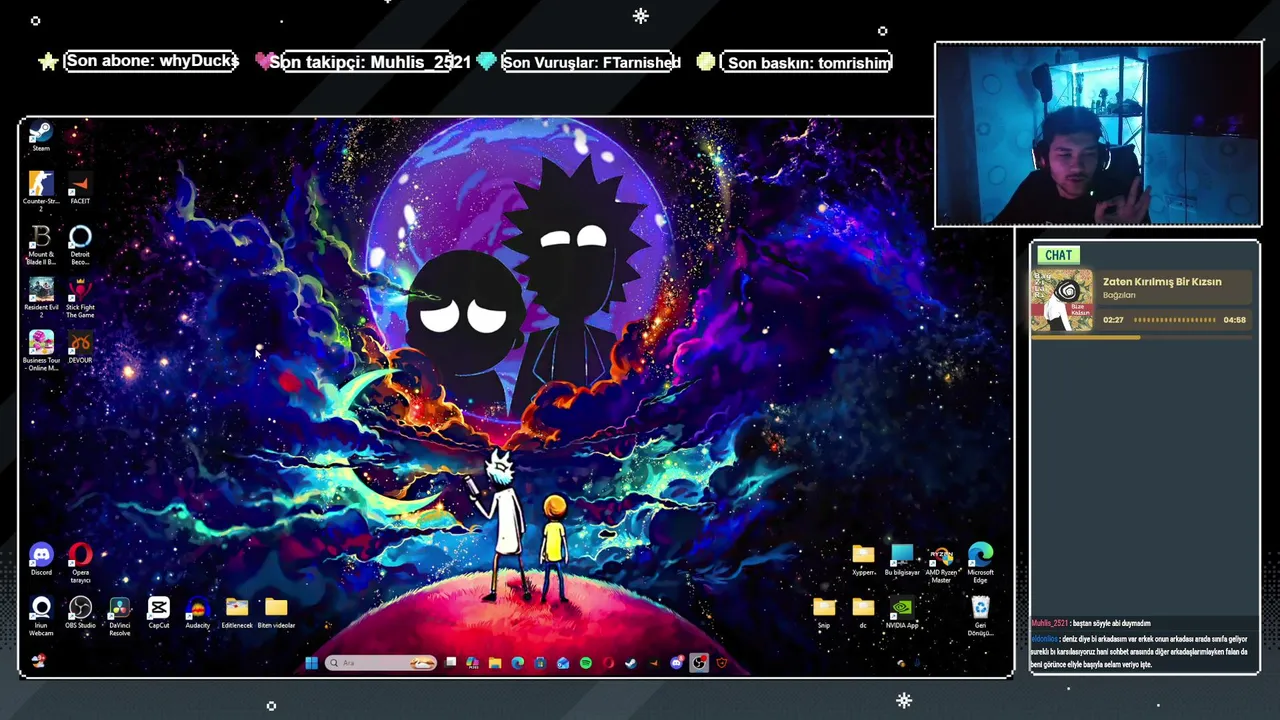Click the Muhlis_2521 chat username
The width and height of the screenshot is (1280, 720).
point(1049,623)
